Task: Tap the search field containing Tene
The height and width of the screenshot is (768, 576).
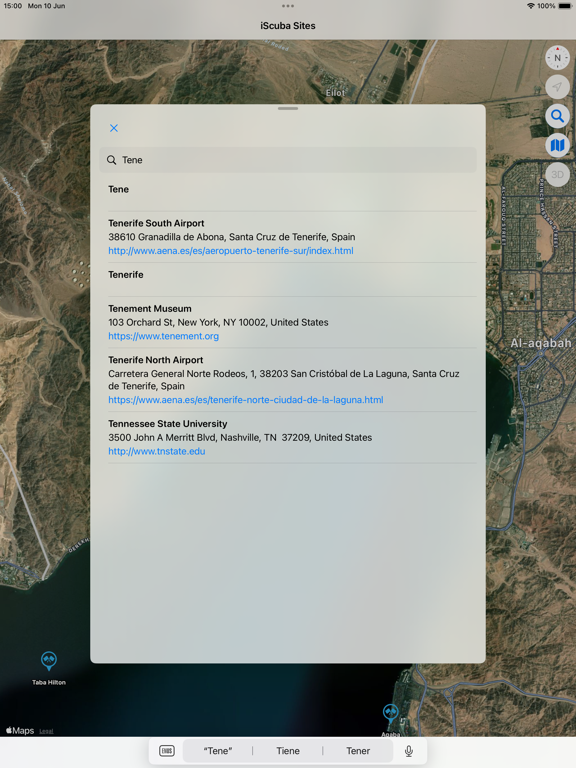Action: pyautogui.click(x=288, y=160)
